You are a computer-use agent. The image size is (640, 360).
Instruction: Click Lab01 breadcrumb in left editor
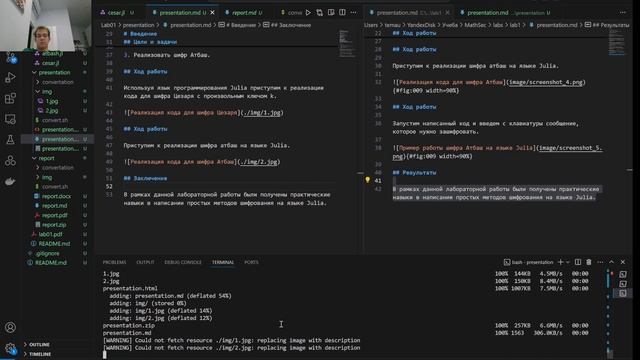pyautogui.click(x=109, y=25)
